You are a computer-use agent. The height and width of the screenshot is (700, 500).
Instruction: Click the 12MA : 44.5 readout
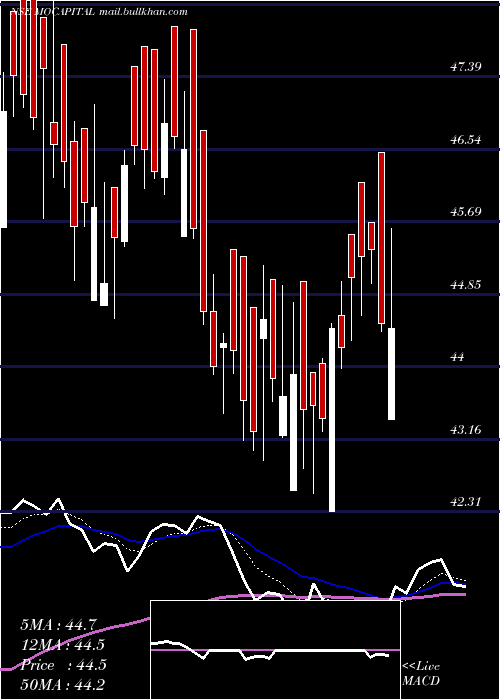pos(62,645)
